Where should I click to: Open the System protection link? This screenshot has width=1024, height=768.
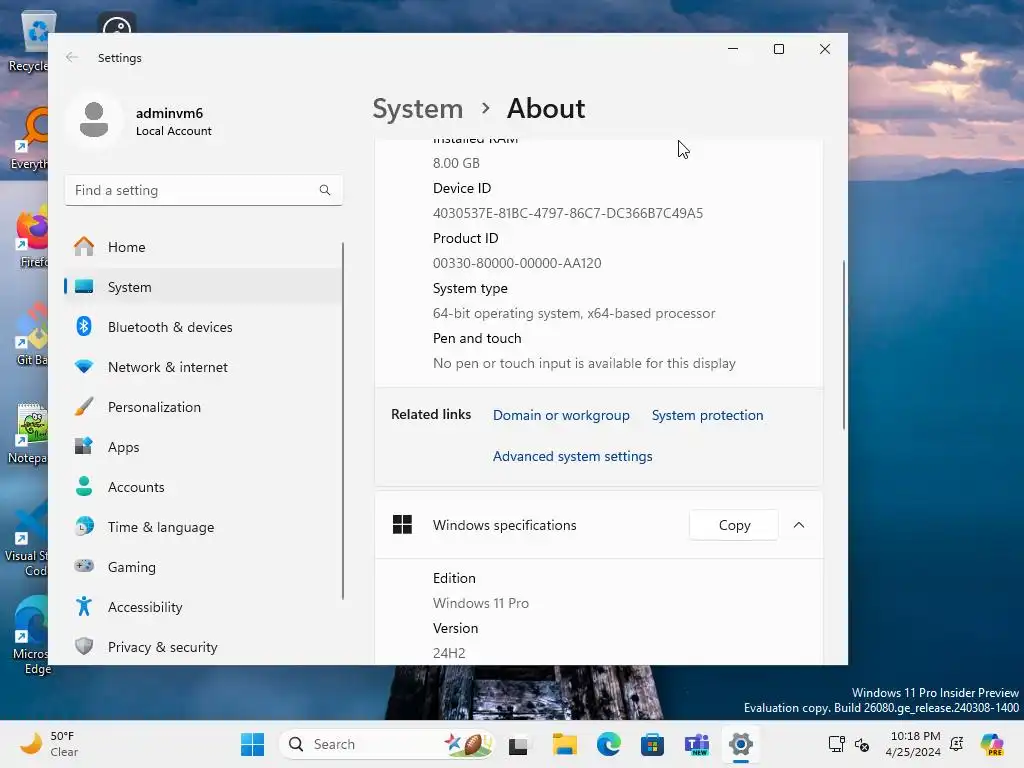[707, 415]
